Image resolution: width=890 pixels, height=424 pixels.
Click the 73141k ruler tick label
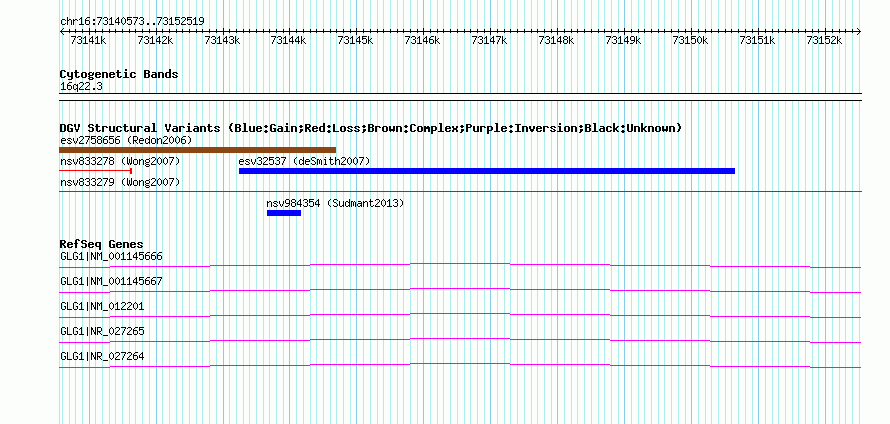87,40
